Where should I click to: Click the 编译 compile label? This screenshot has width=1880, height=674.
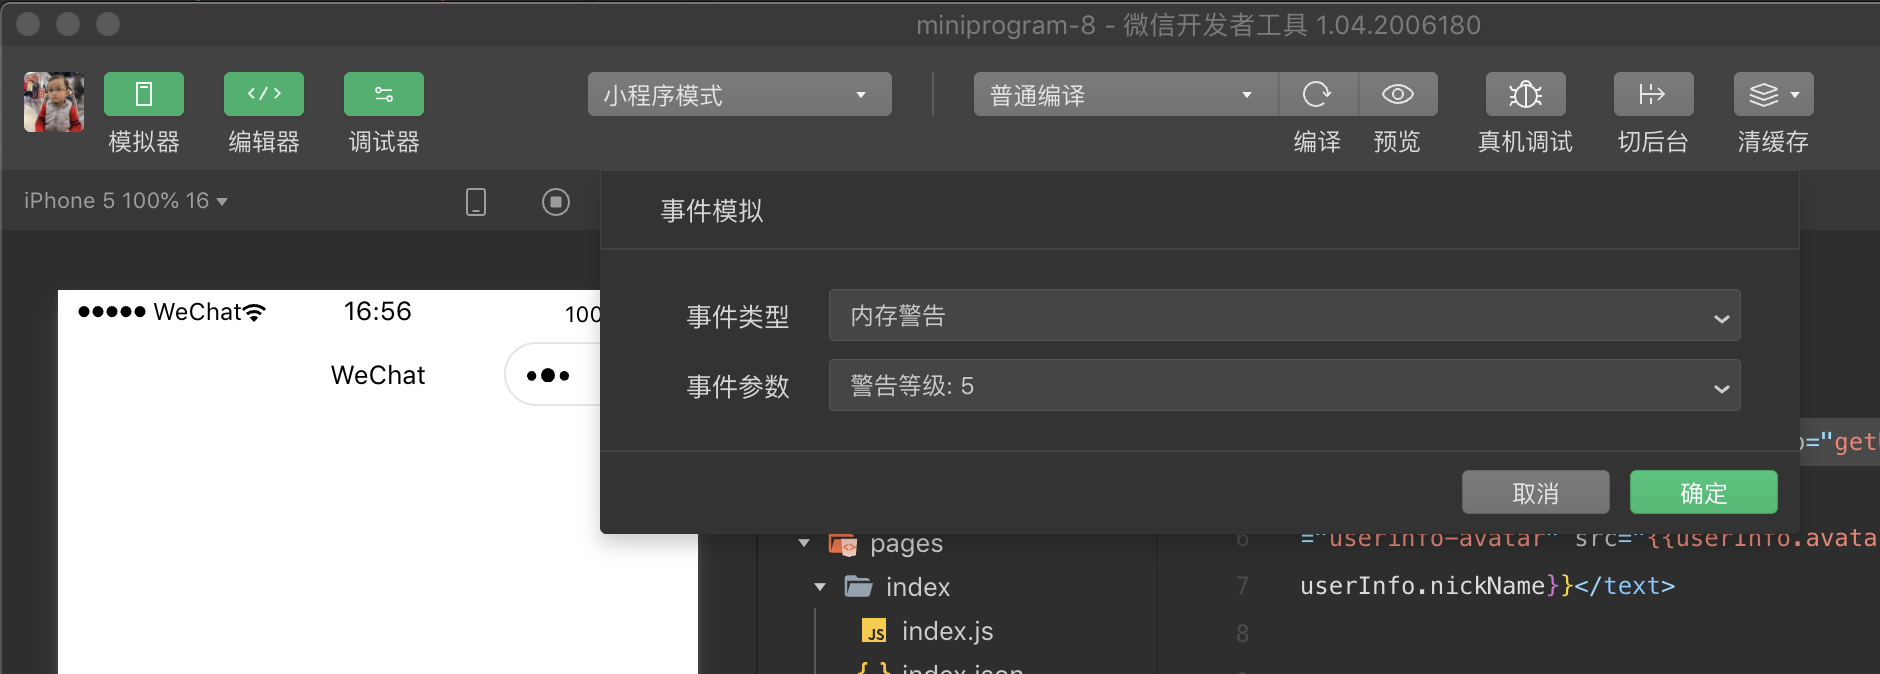[x=1317, y=142]
